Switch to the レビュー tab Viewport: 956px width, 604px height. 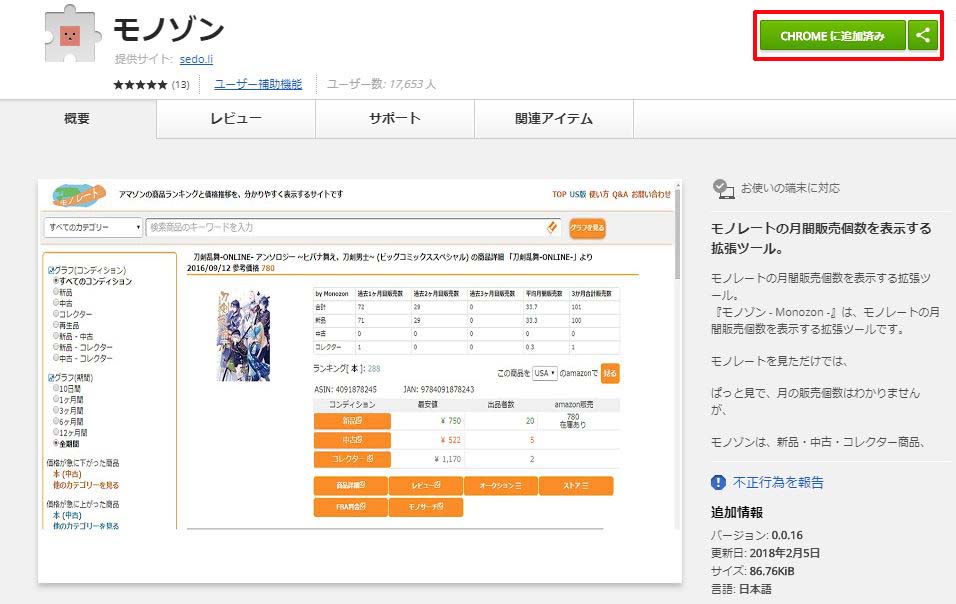click(x=236, y=118)
